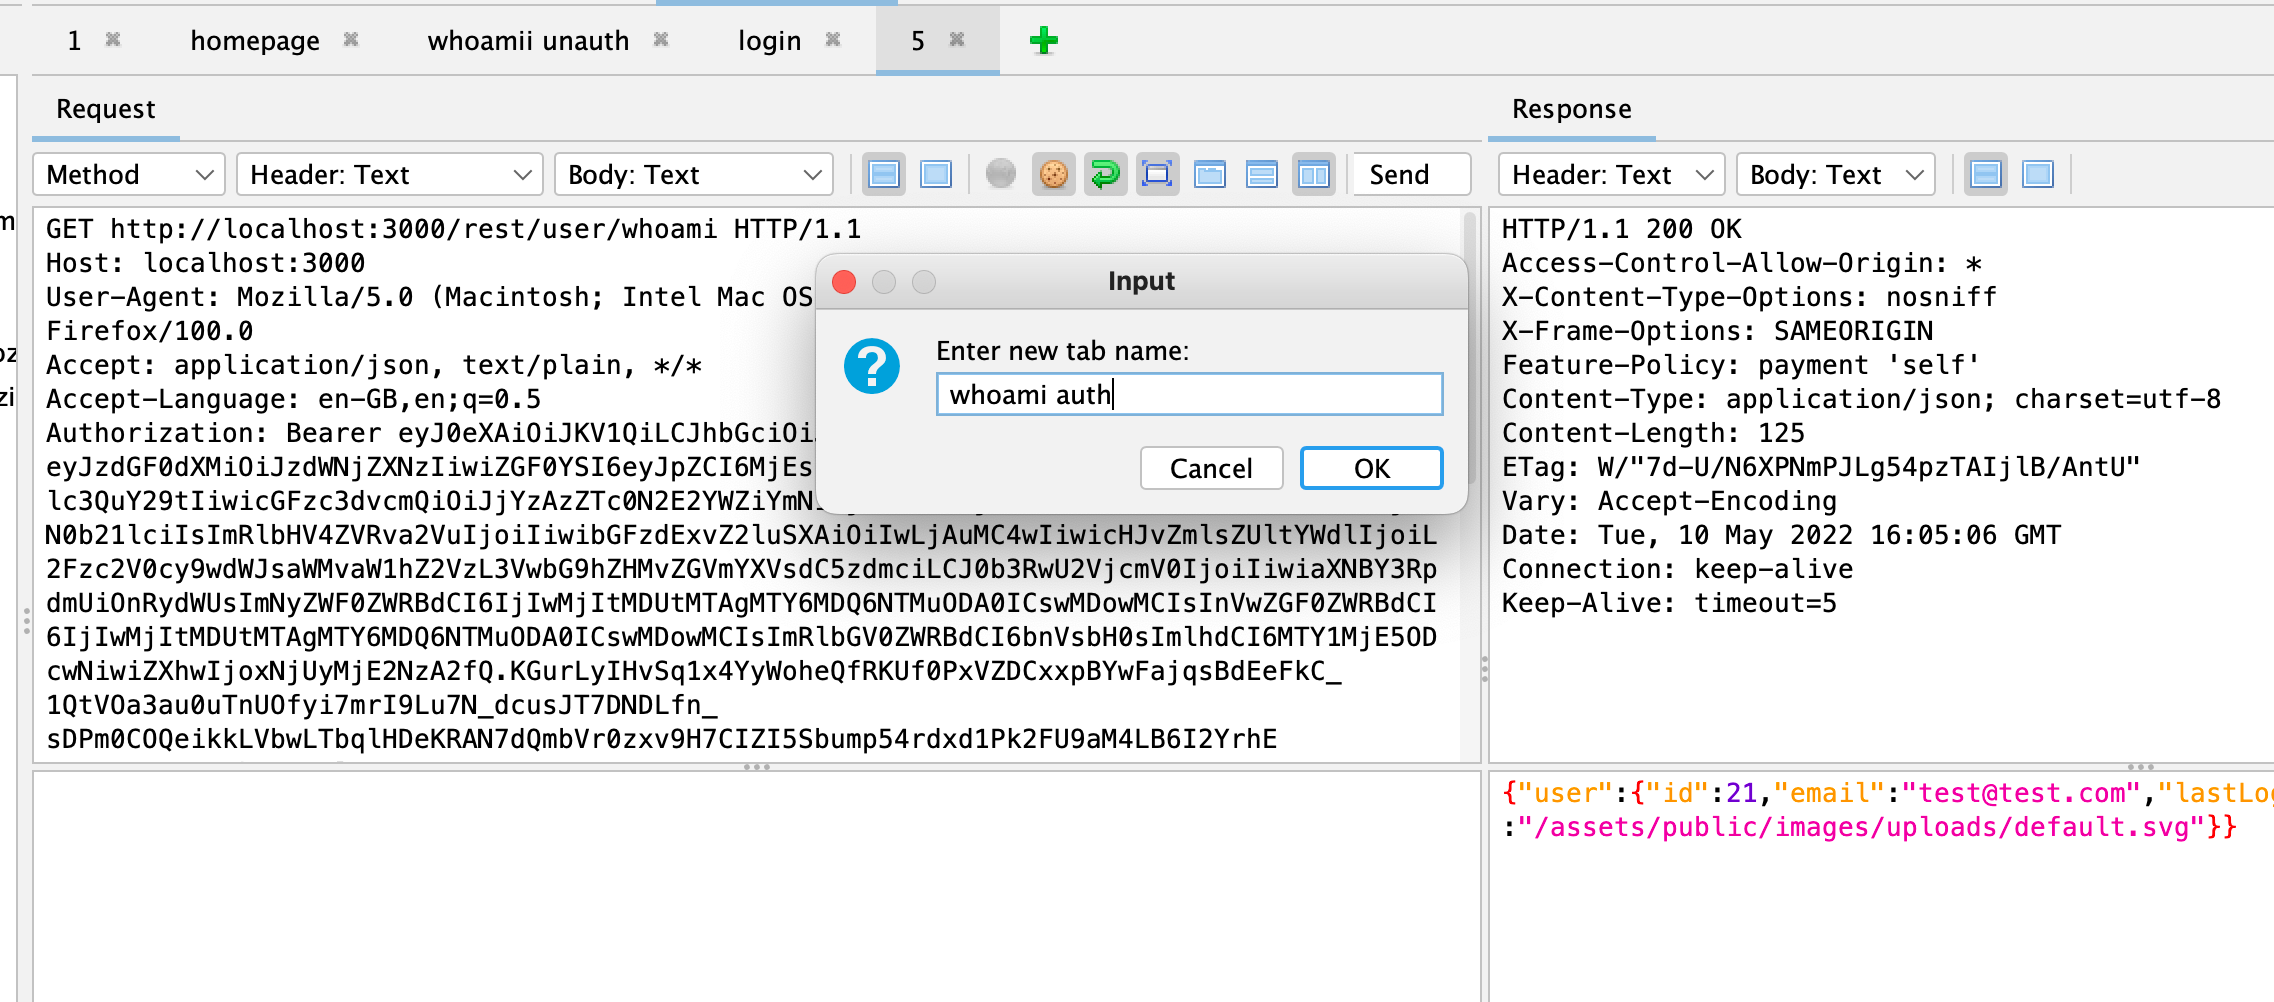Toggle the green follow-redirect arrow icon
The height and width of the screenshot is (1002, 2274).
click(x=1105, y=175)
